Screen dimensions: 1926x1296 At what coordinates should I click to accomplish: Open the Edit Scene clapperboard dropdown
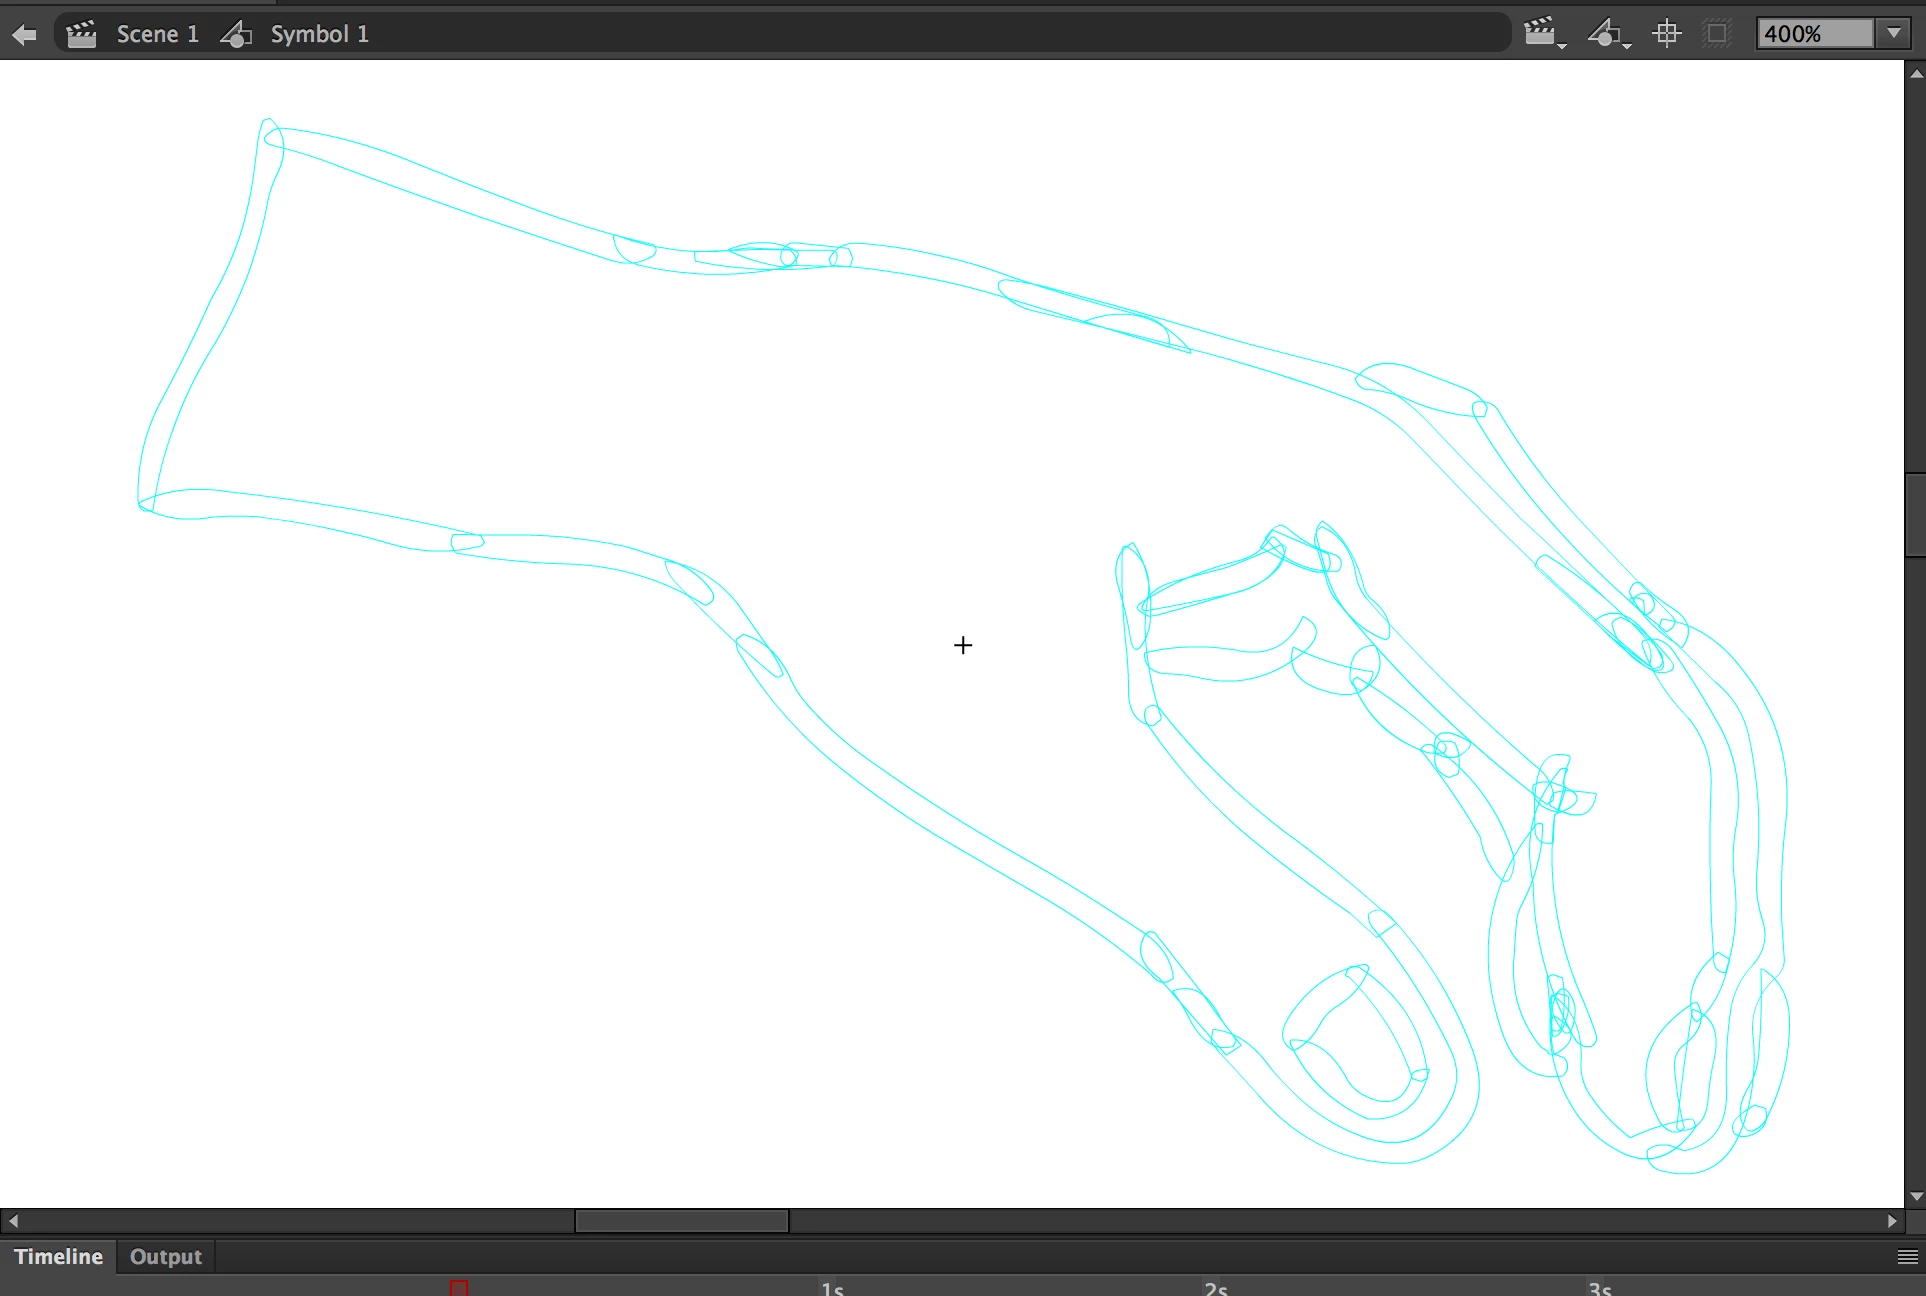1544,33
